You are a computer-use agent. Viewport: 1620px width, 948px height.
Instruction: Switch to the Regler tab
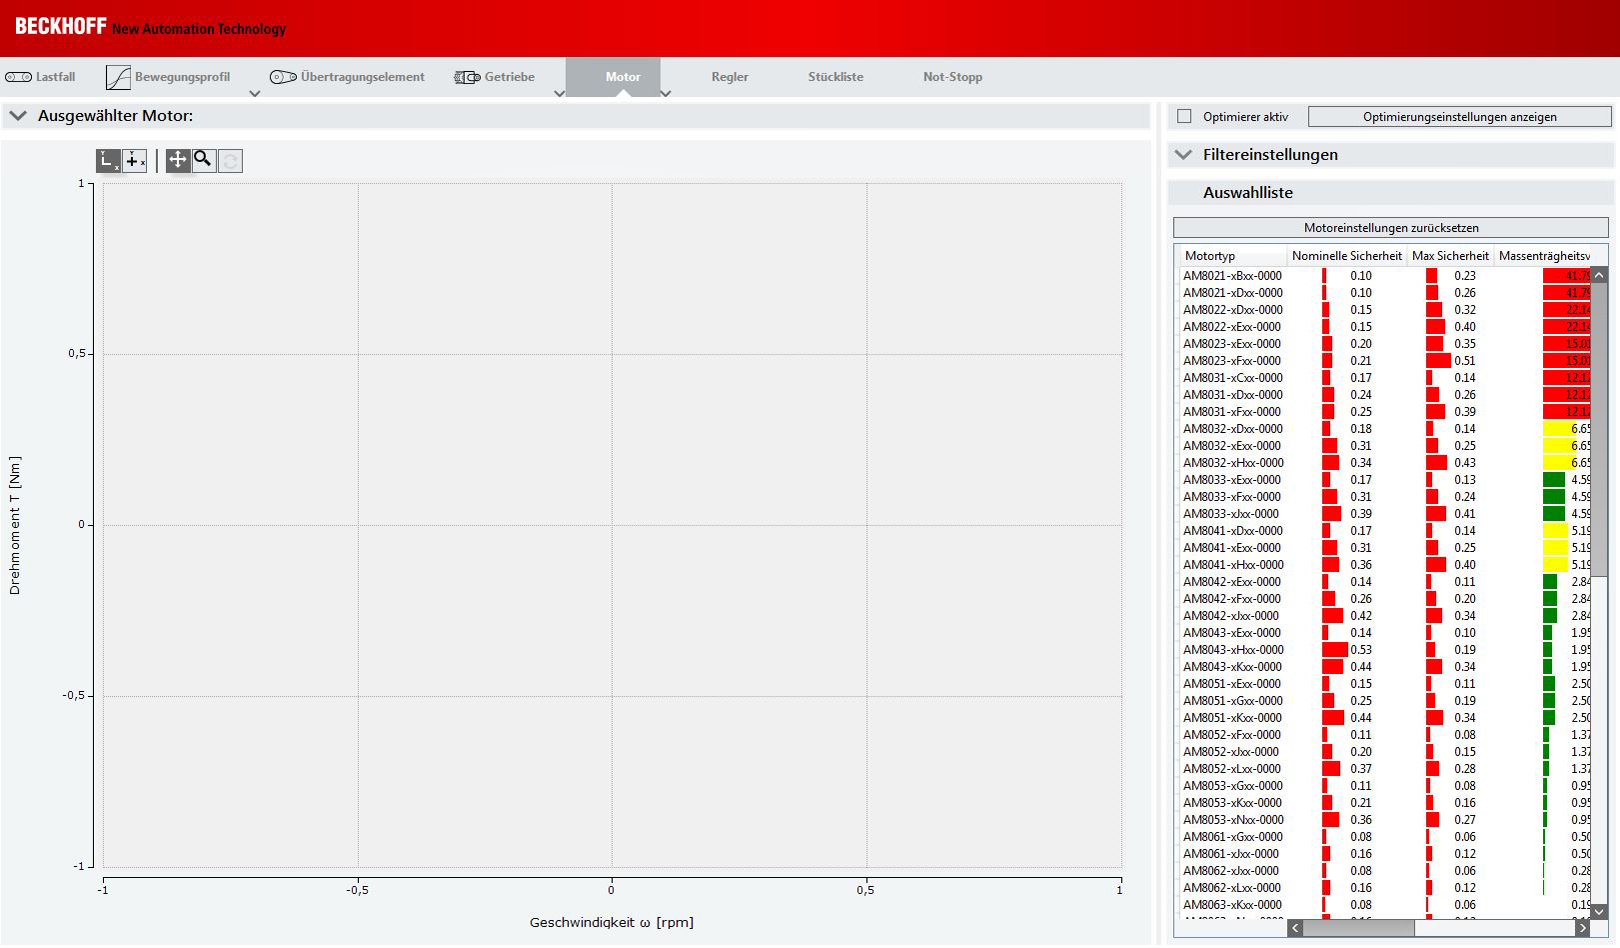click(x=730, y=77)
